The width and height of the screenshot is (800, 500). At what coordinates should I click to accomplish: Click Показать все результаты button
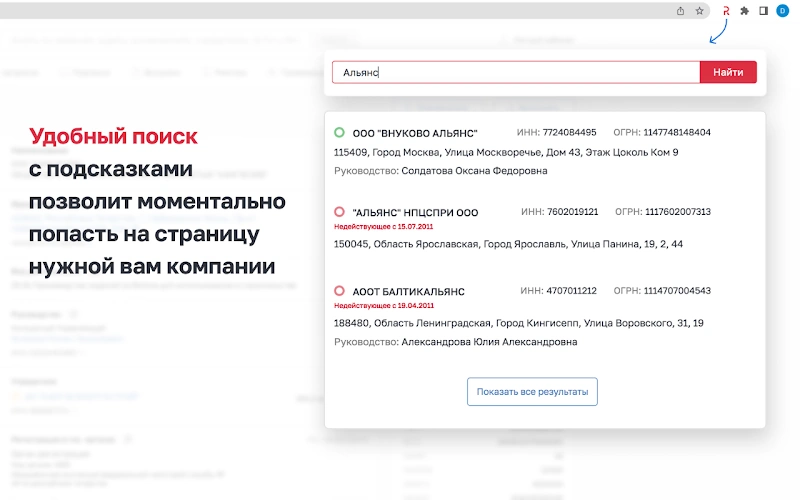tap(532, 392)
